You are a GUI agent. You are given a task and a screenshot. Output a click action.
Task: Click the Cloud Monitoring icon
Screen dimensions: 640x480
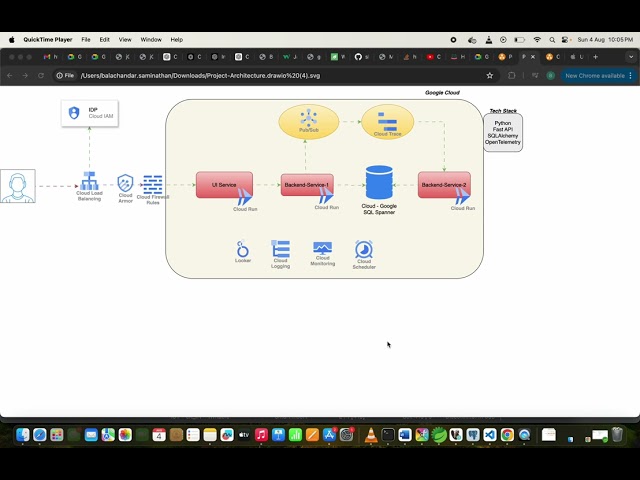click(322, 248)
